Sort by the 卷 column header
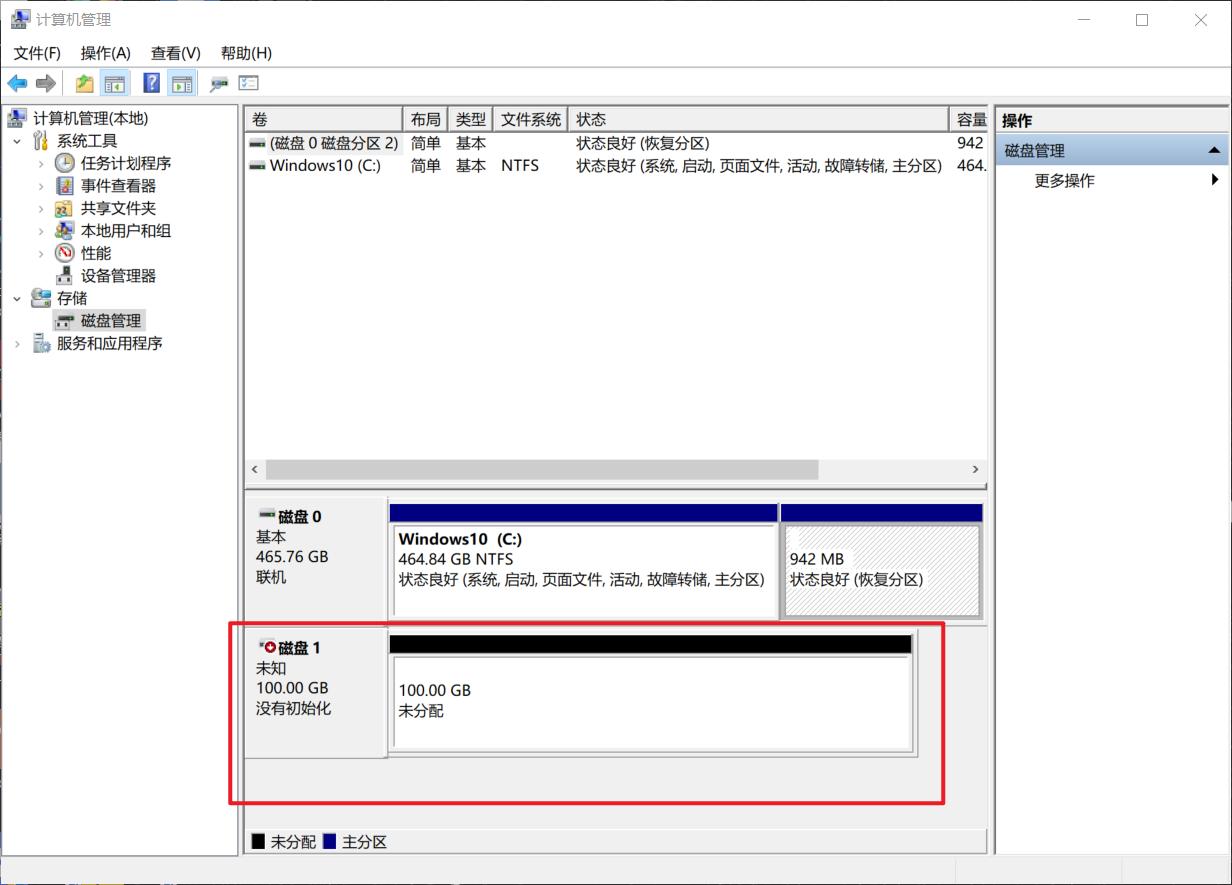 (x=323, y=119)
